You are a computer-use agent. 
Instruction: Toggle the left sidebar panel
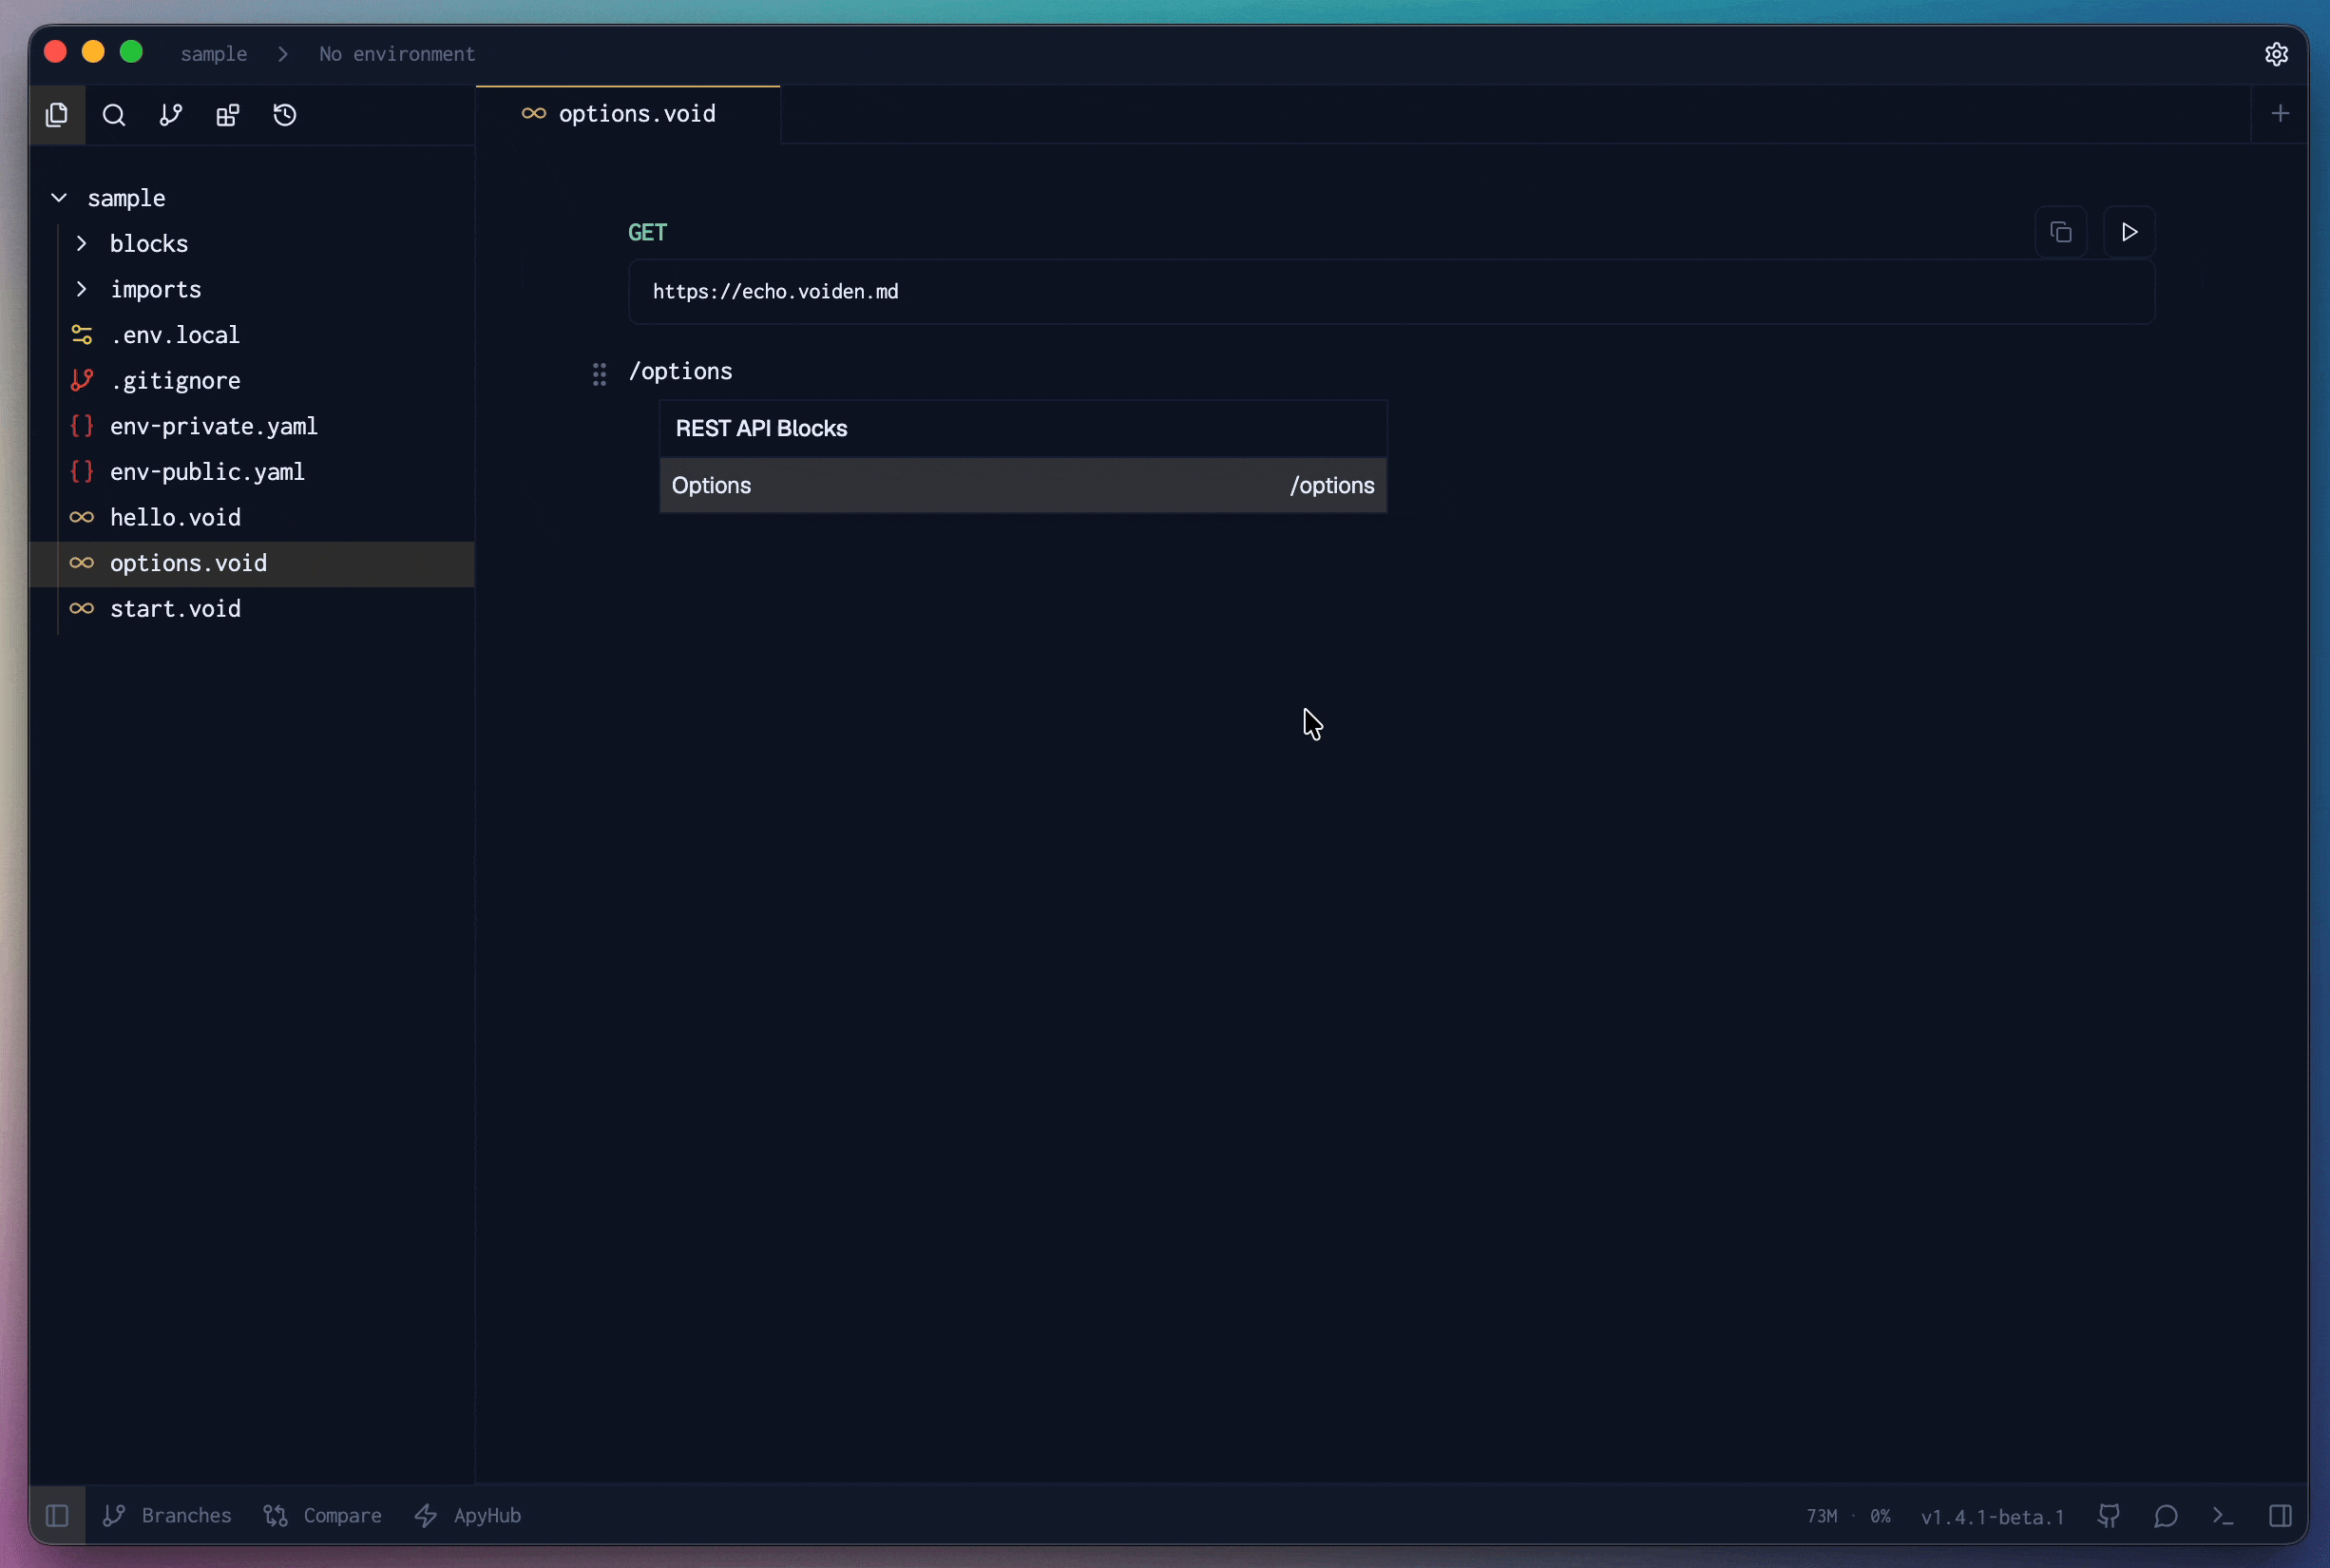point(57,1516)
